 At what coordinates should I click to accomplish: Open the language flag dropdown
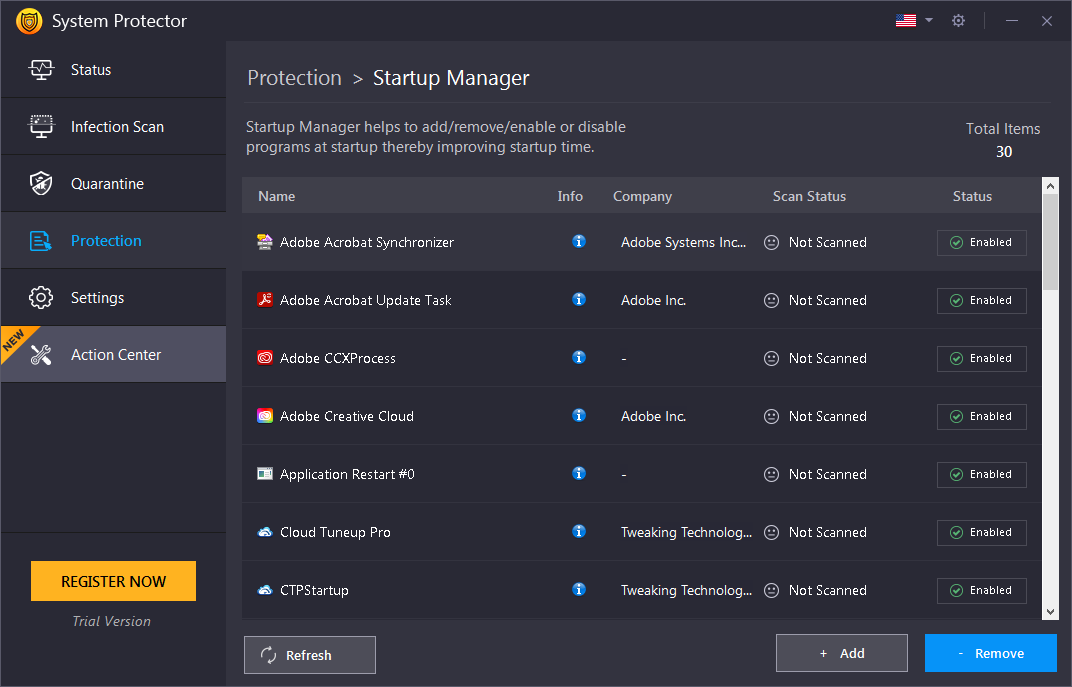[x=913, y=19]
